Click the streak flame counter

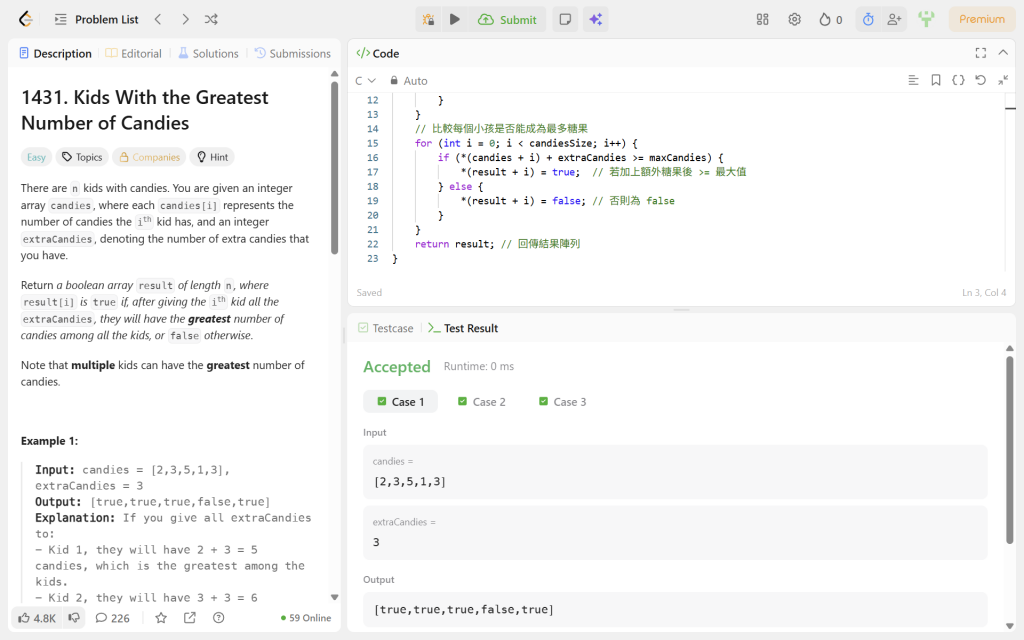click(x=831, y=20)
